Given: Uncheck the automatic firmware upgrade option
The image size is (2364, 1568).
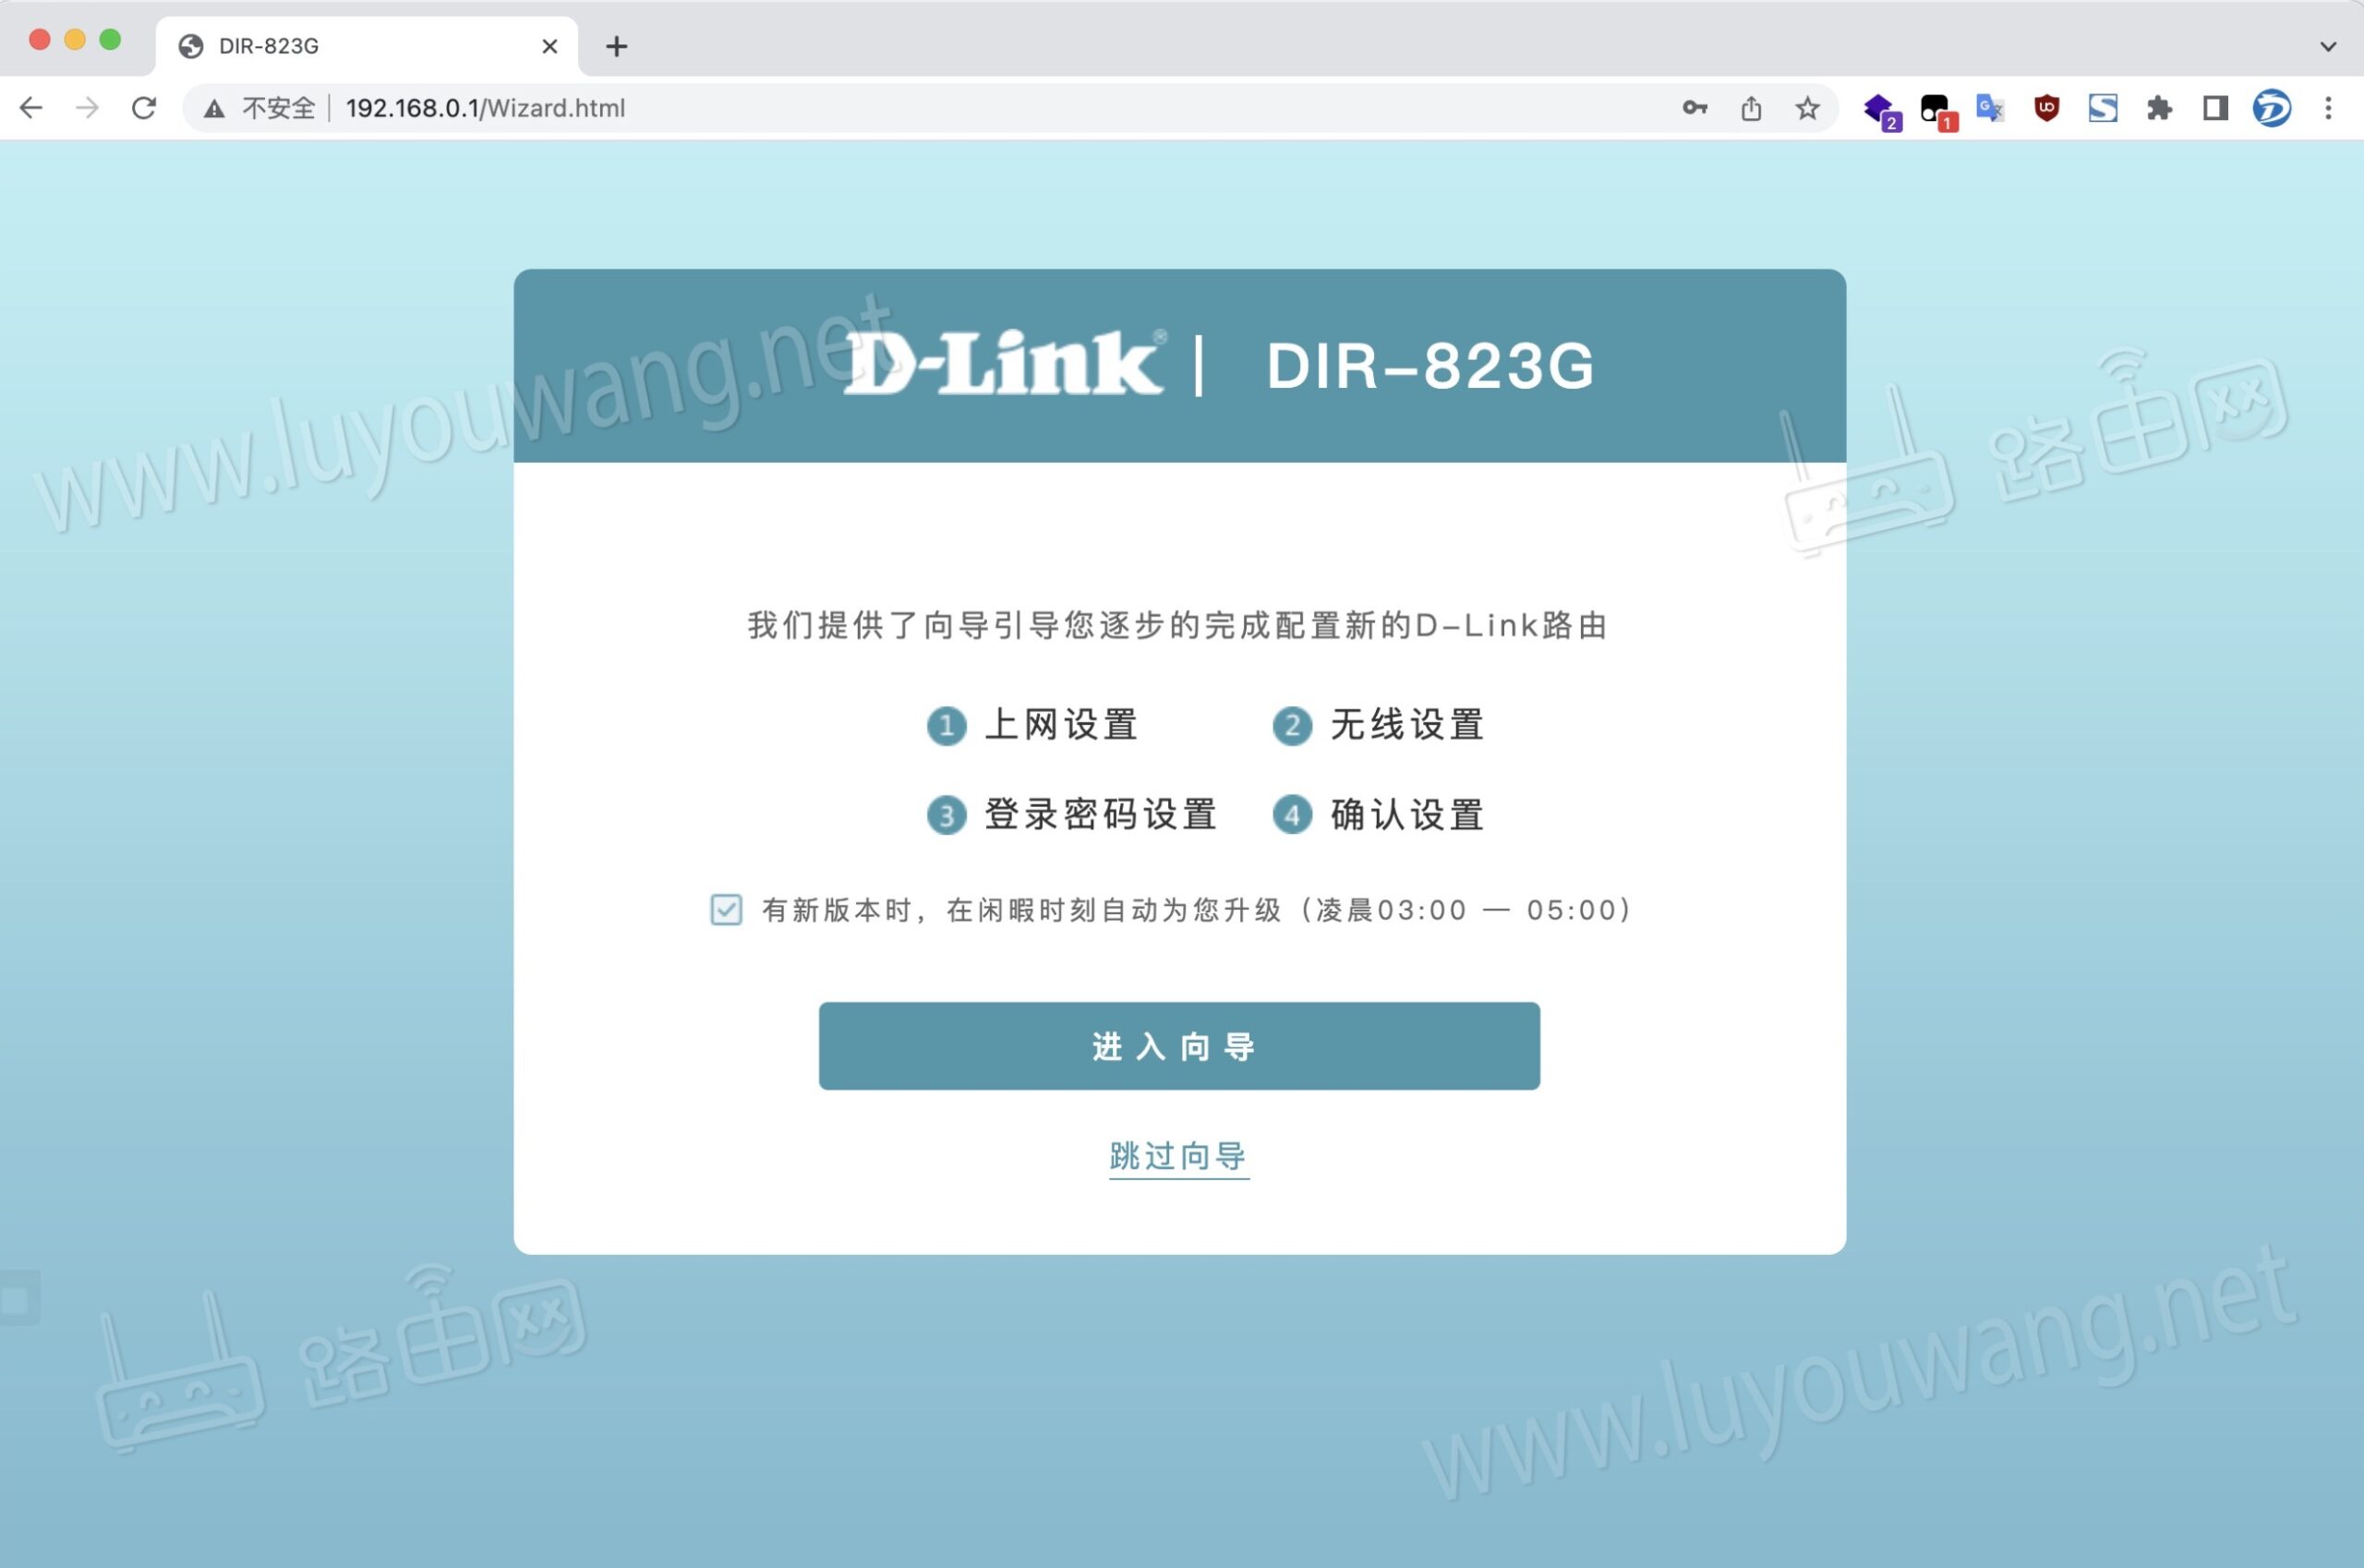Looking at the screenshot, I should pos(726,910).
